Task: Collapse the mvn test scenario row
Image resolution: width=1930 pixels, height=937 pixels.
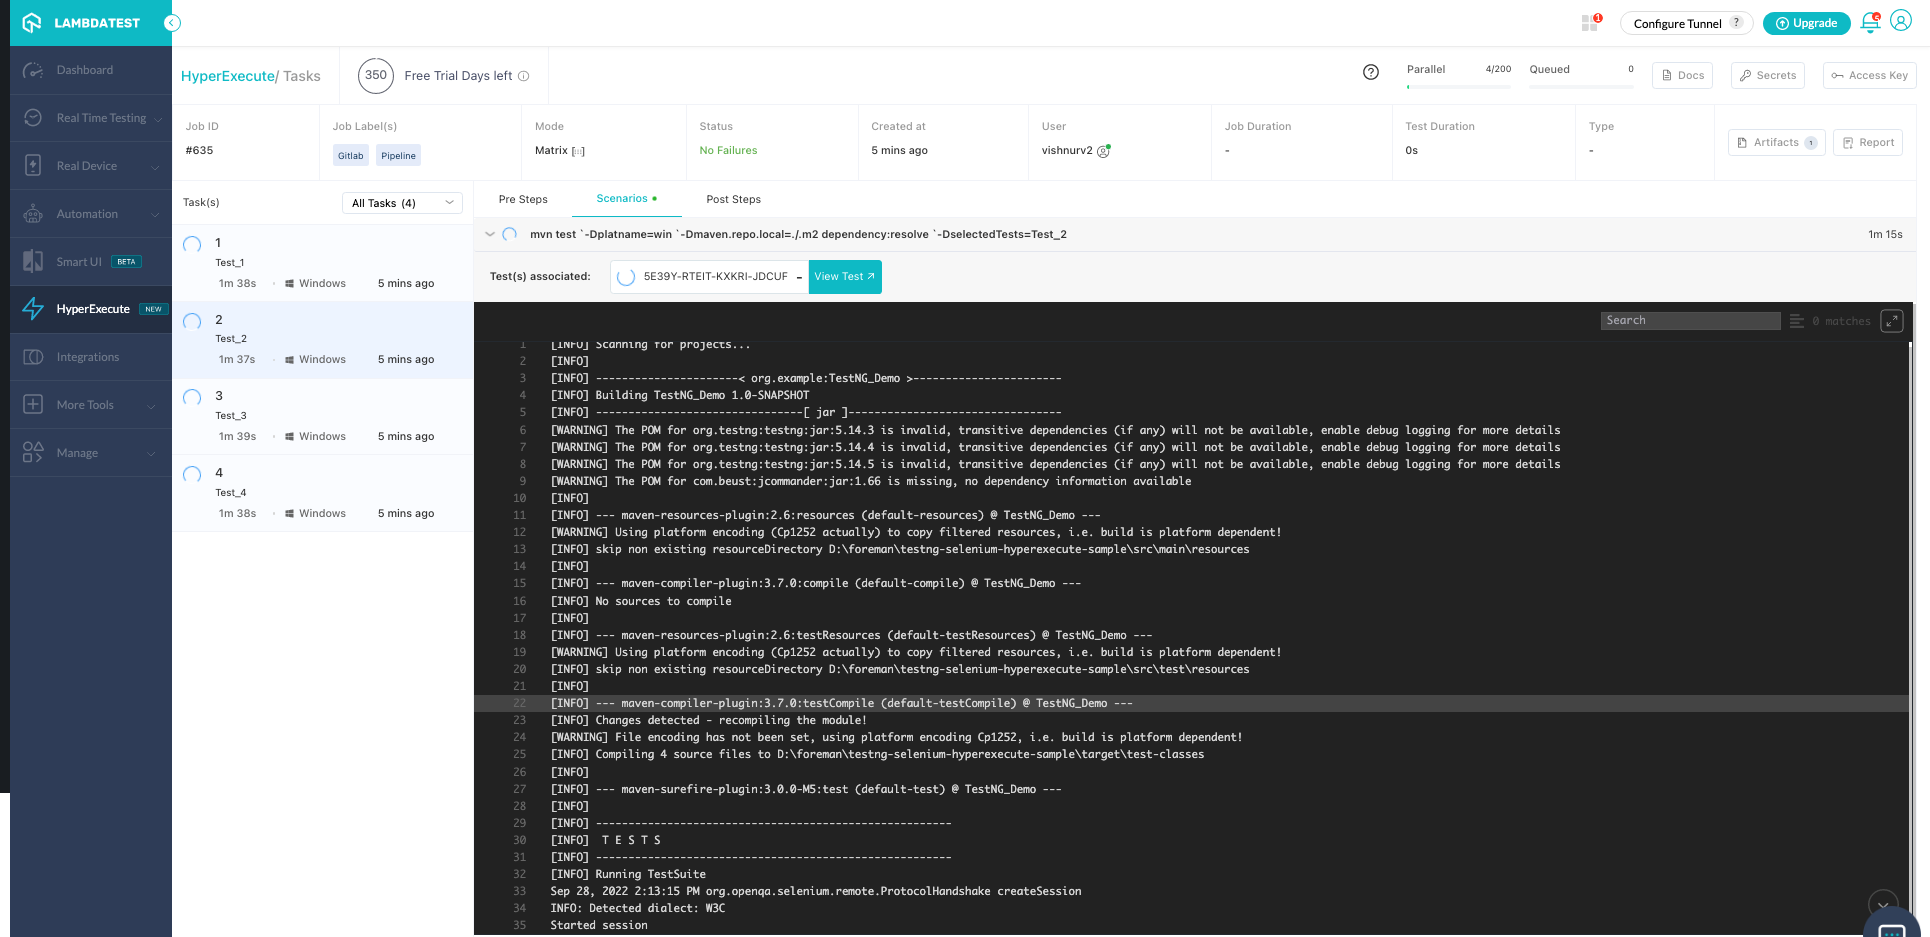Action: click(x=490, y=235)
